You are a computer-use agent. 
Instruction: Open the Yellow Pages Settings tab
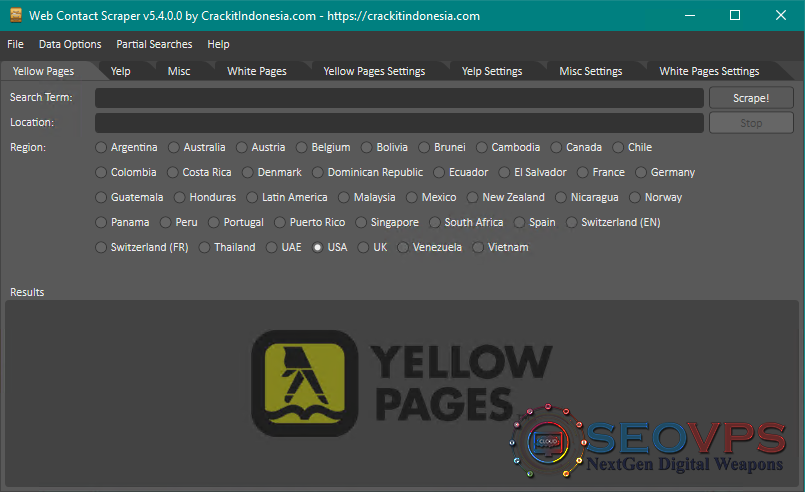pyautogui.click(x=374, y=71)
